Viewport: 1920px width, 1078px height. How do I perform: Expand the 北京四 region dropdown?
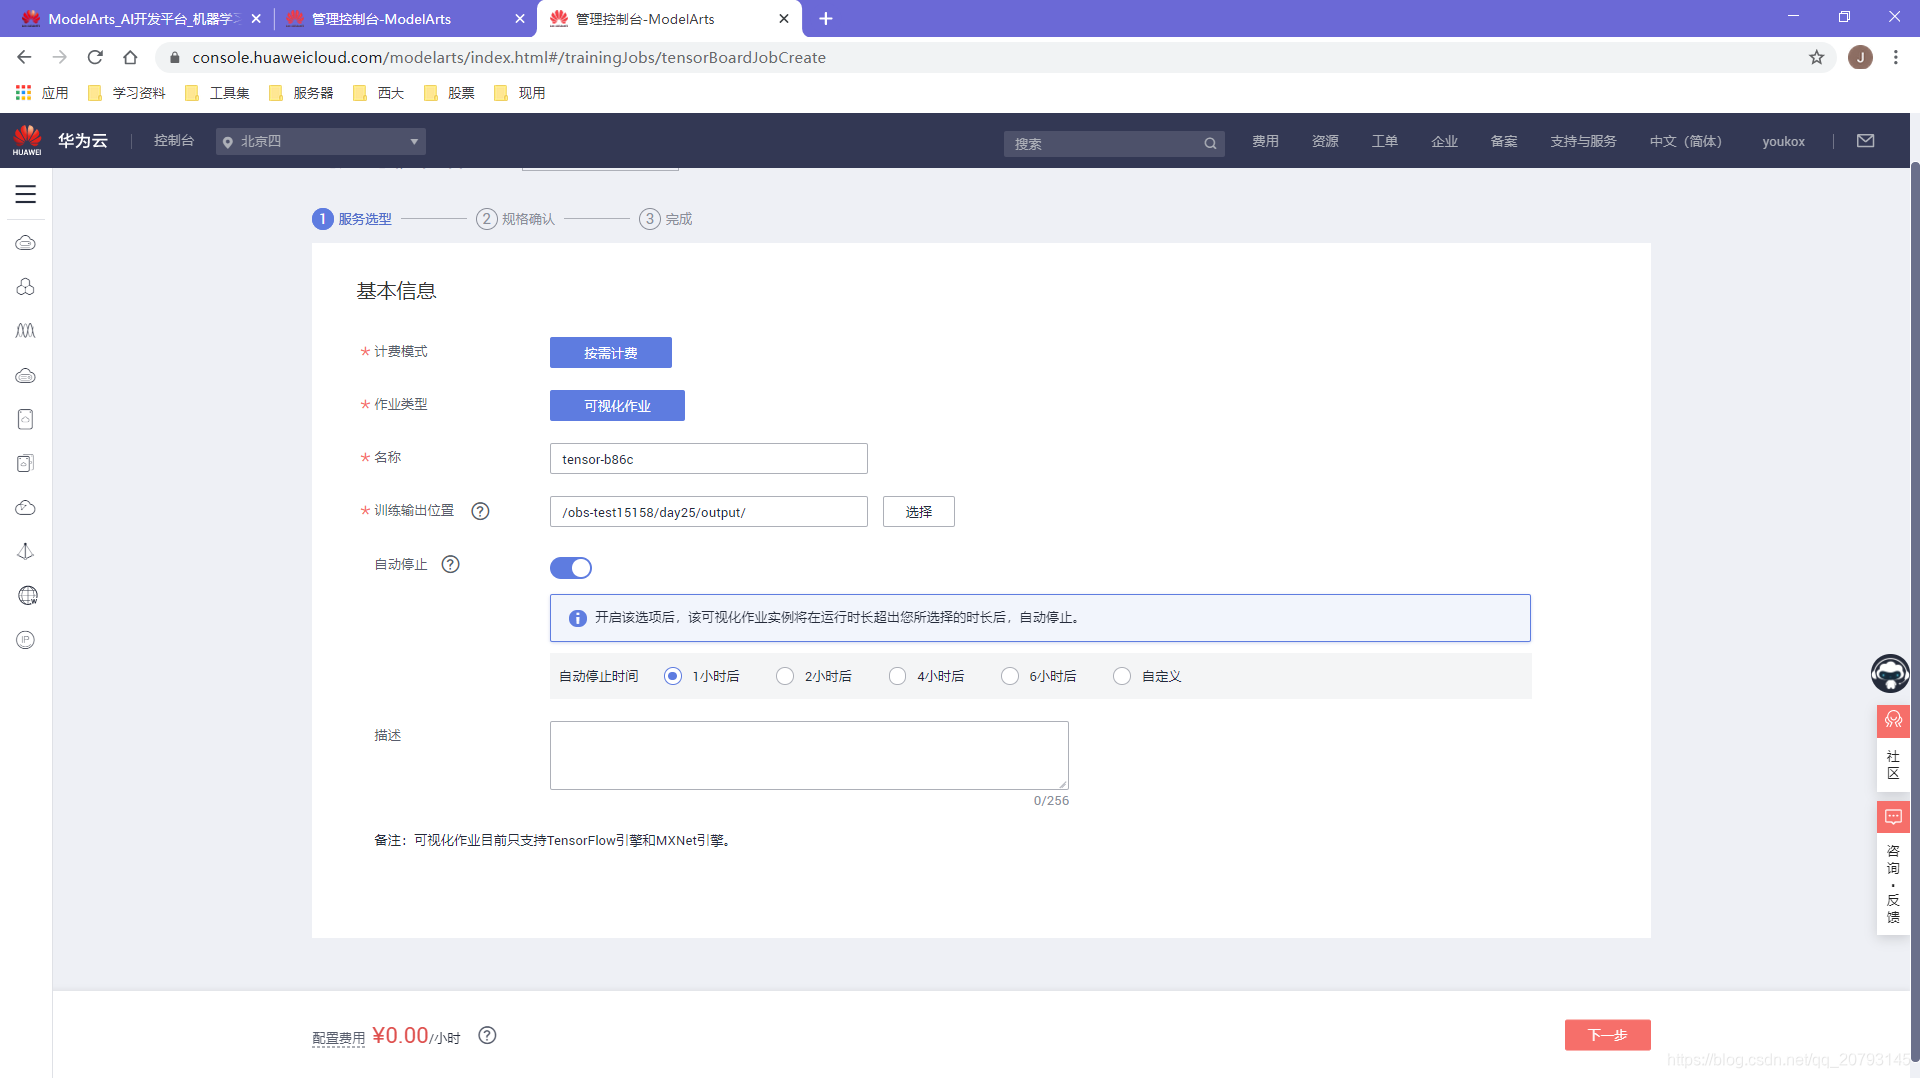point(321,141)
